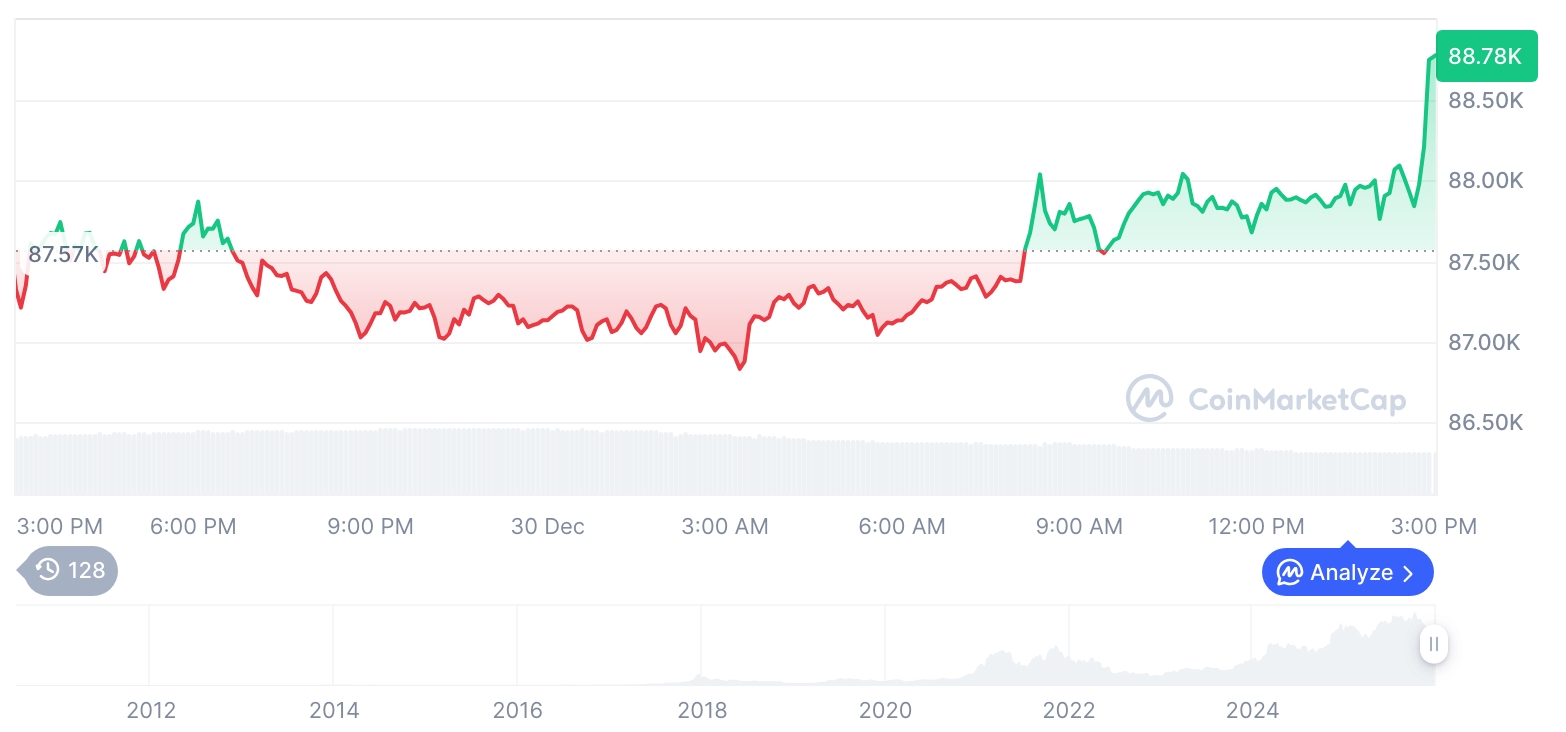This screenshot has height=732, width=1566.
Task: Click the CoinMarketCap watermark text
Action: tap(1297, 400)
